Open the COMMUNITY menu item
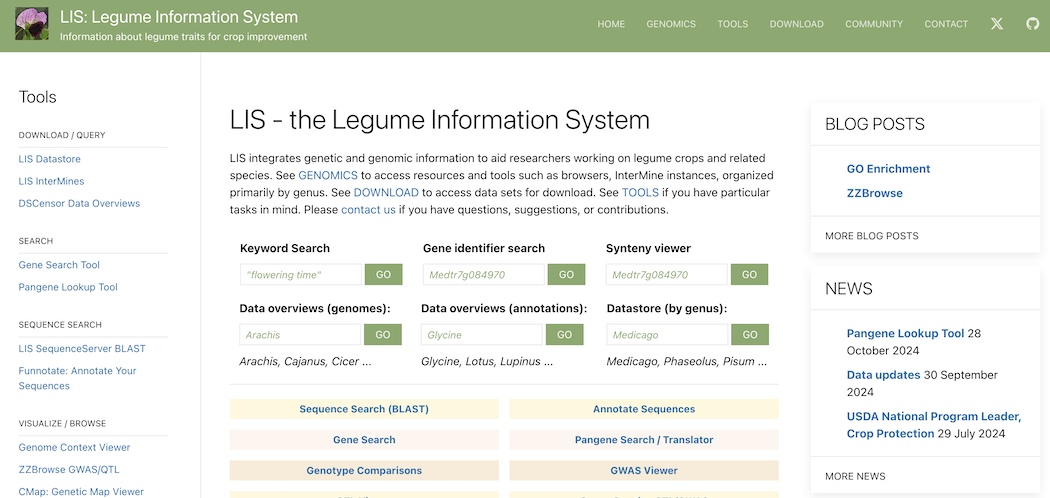1050x498 pixels. point(874,24)
